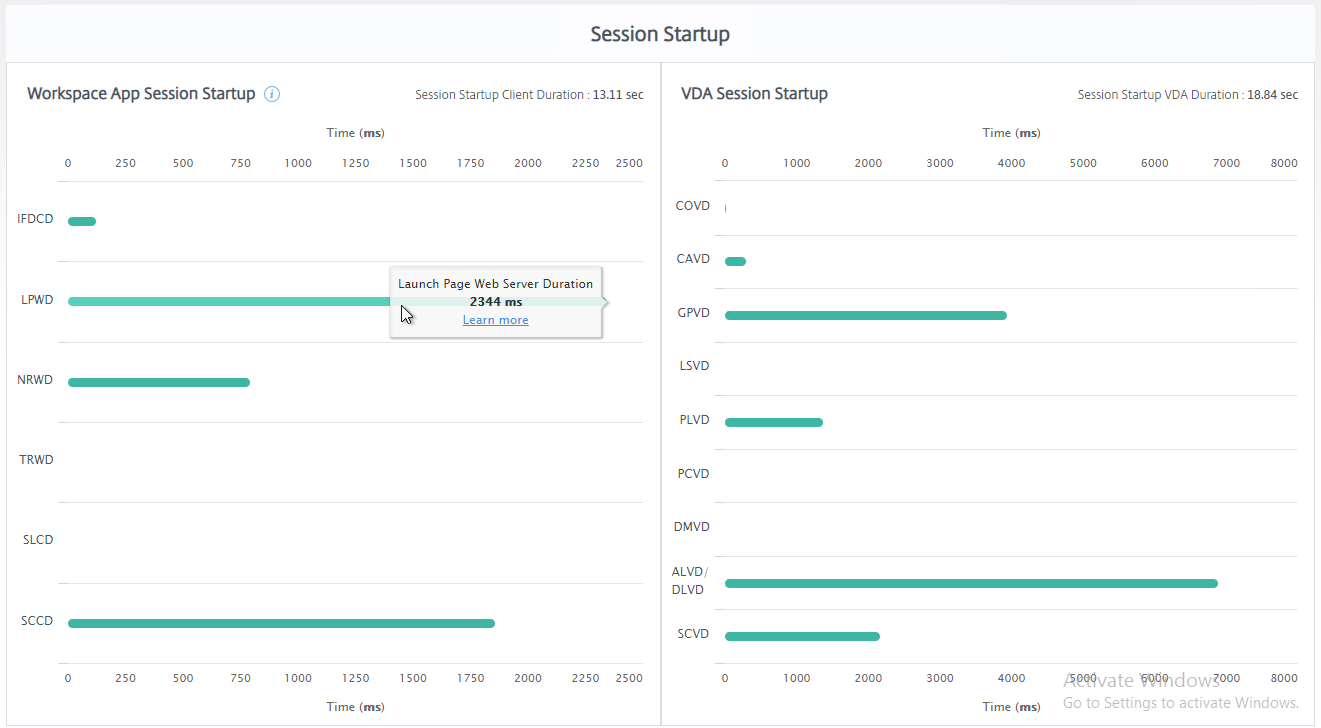Click the SCVD duration bar
The height and width of the screenshot is (728, 1321).
pos(802,636)
